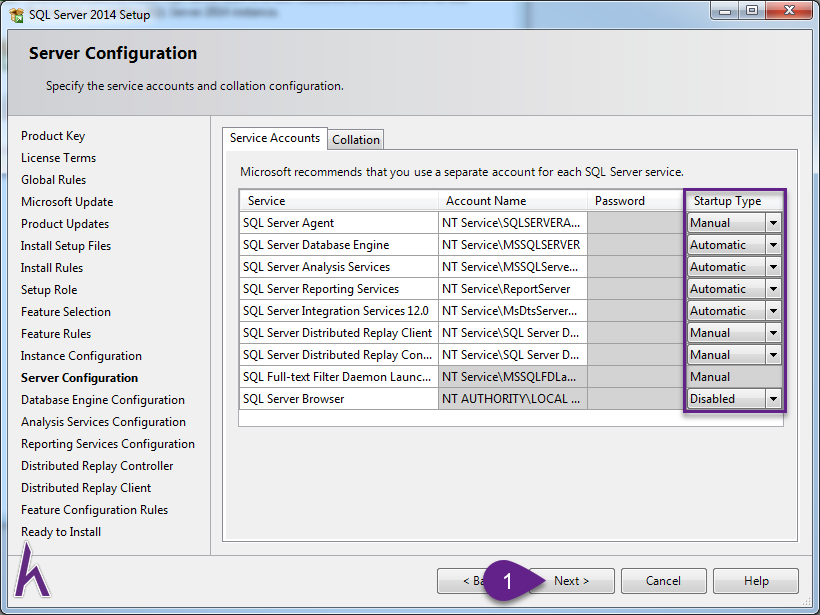Click password field for SQL Server Reporting Services
This screenshot has height=615, width=820.
(x=636, y=289)
